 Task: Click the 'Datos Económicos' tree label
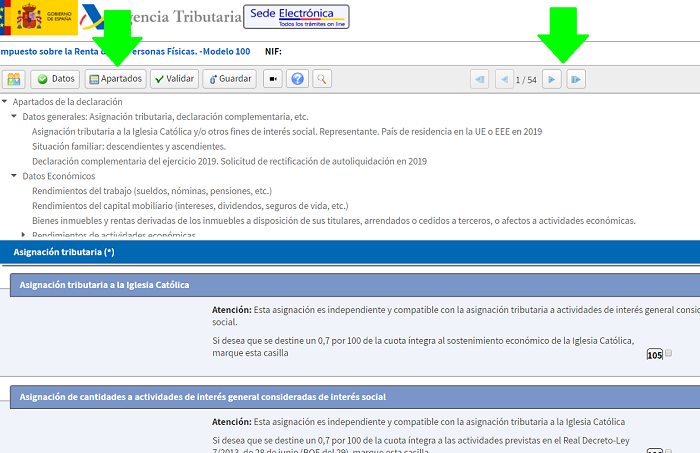tap(59, 176)
